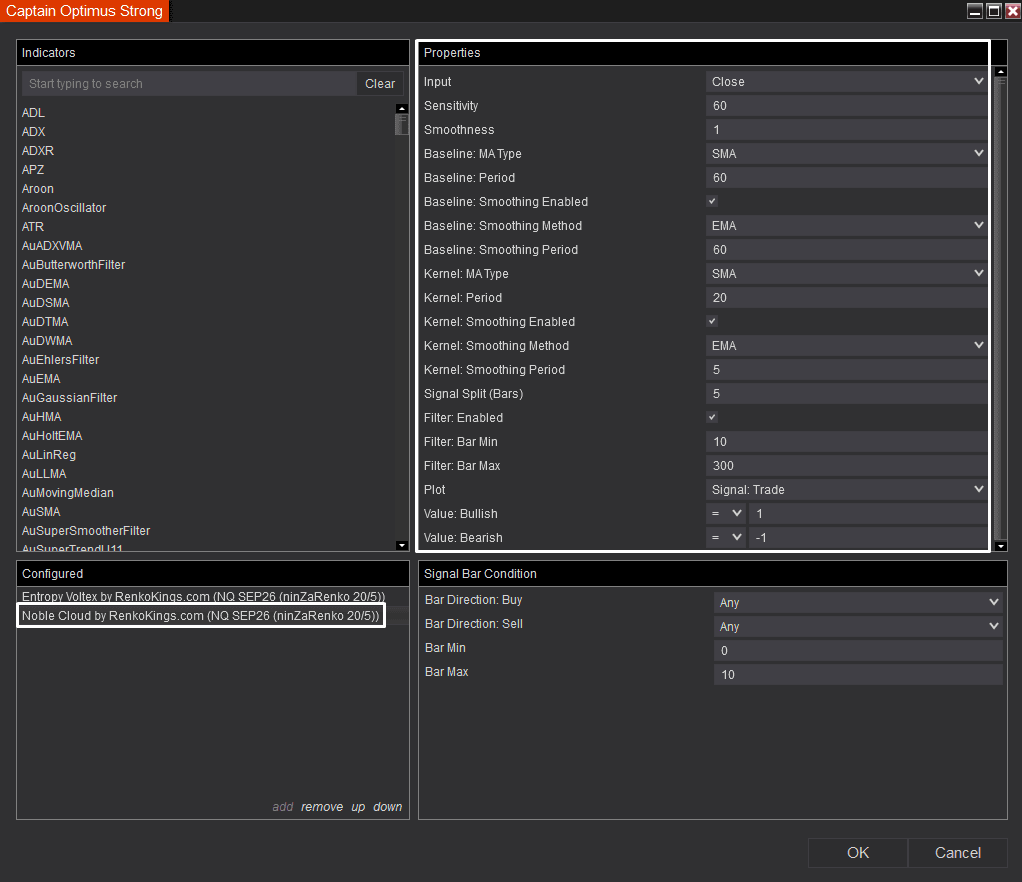Click the Cancel button

957,853
